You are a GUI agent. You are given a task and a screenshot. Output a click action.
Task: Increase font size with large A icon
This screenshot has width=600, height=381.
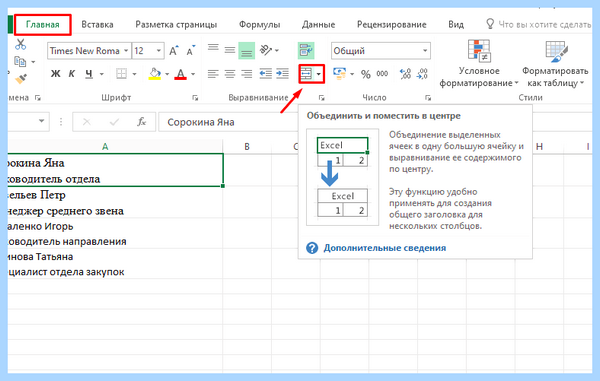point(174,51)
